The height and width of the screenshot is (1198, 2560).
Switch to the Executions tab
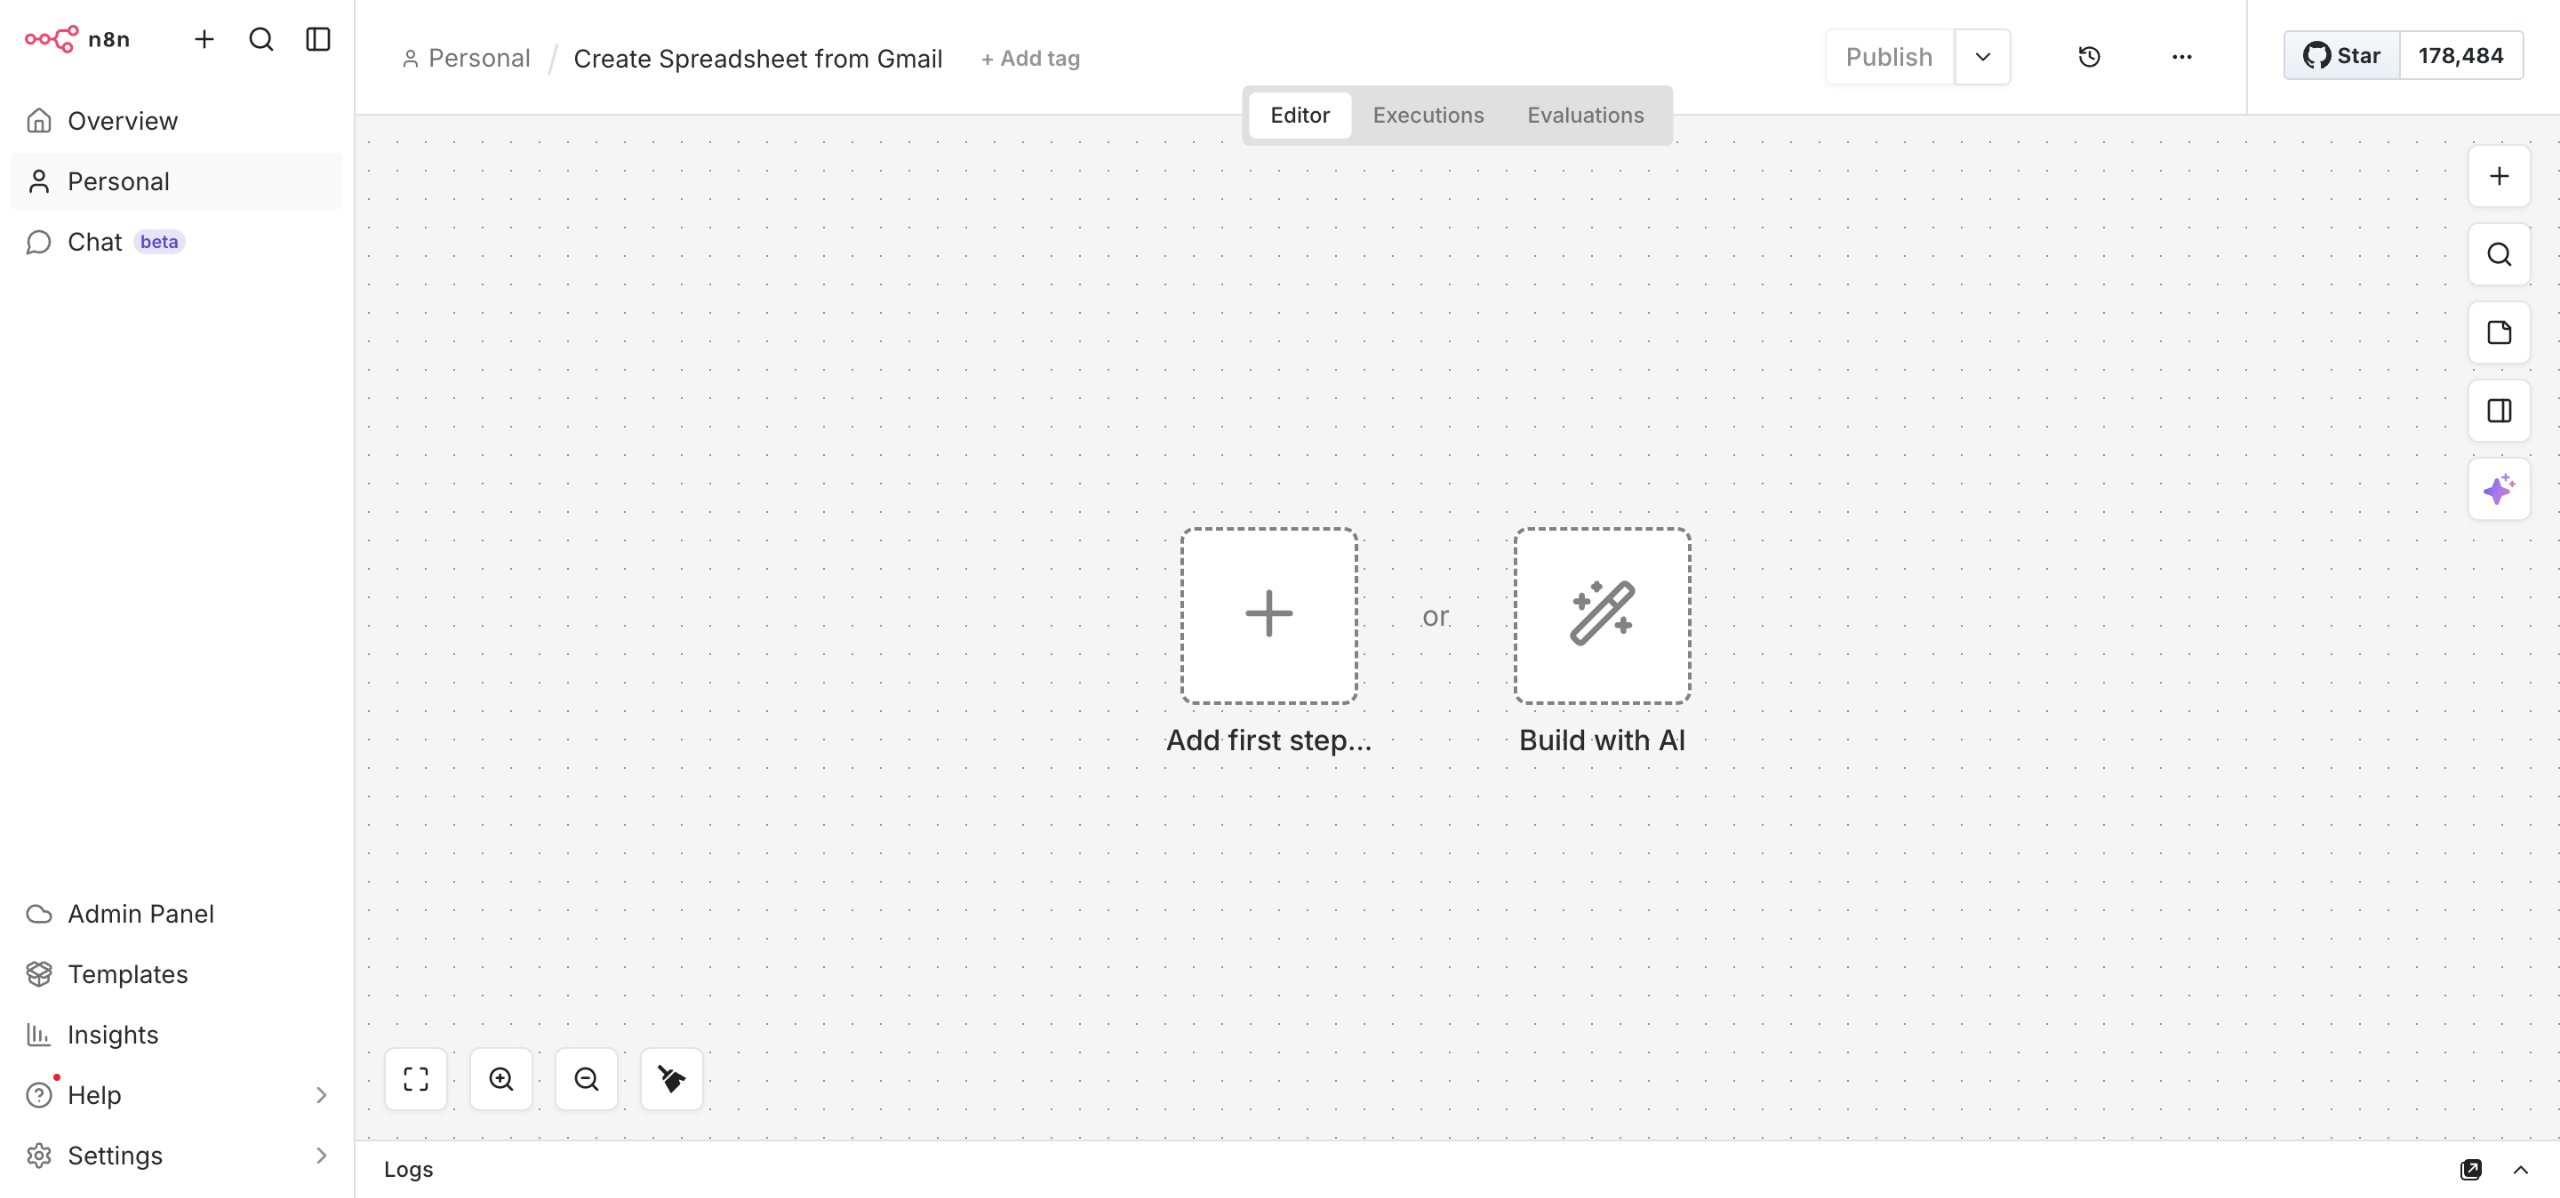pyautogui.click(x=1428, y=115)
